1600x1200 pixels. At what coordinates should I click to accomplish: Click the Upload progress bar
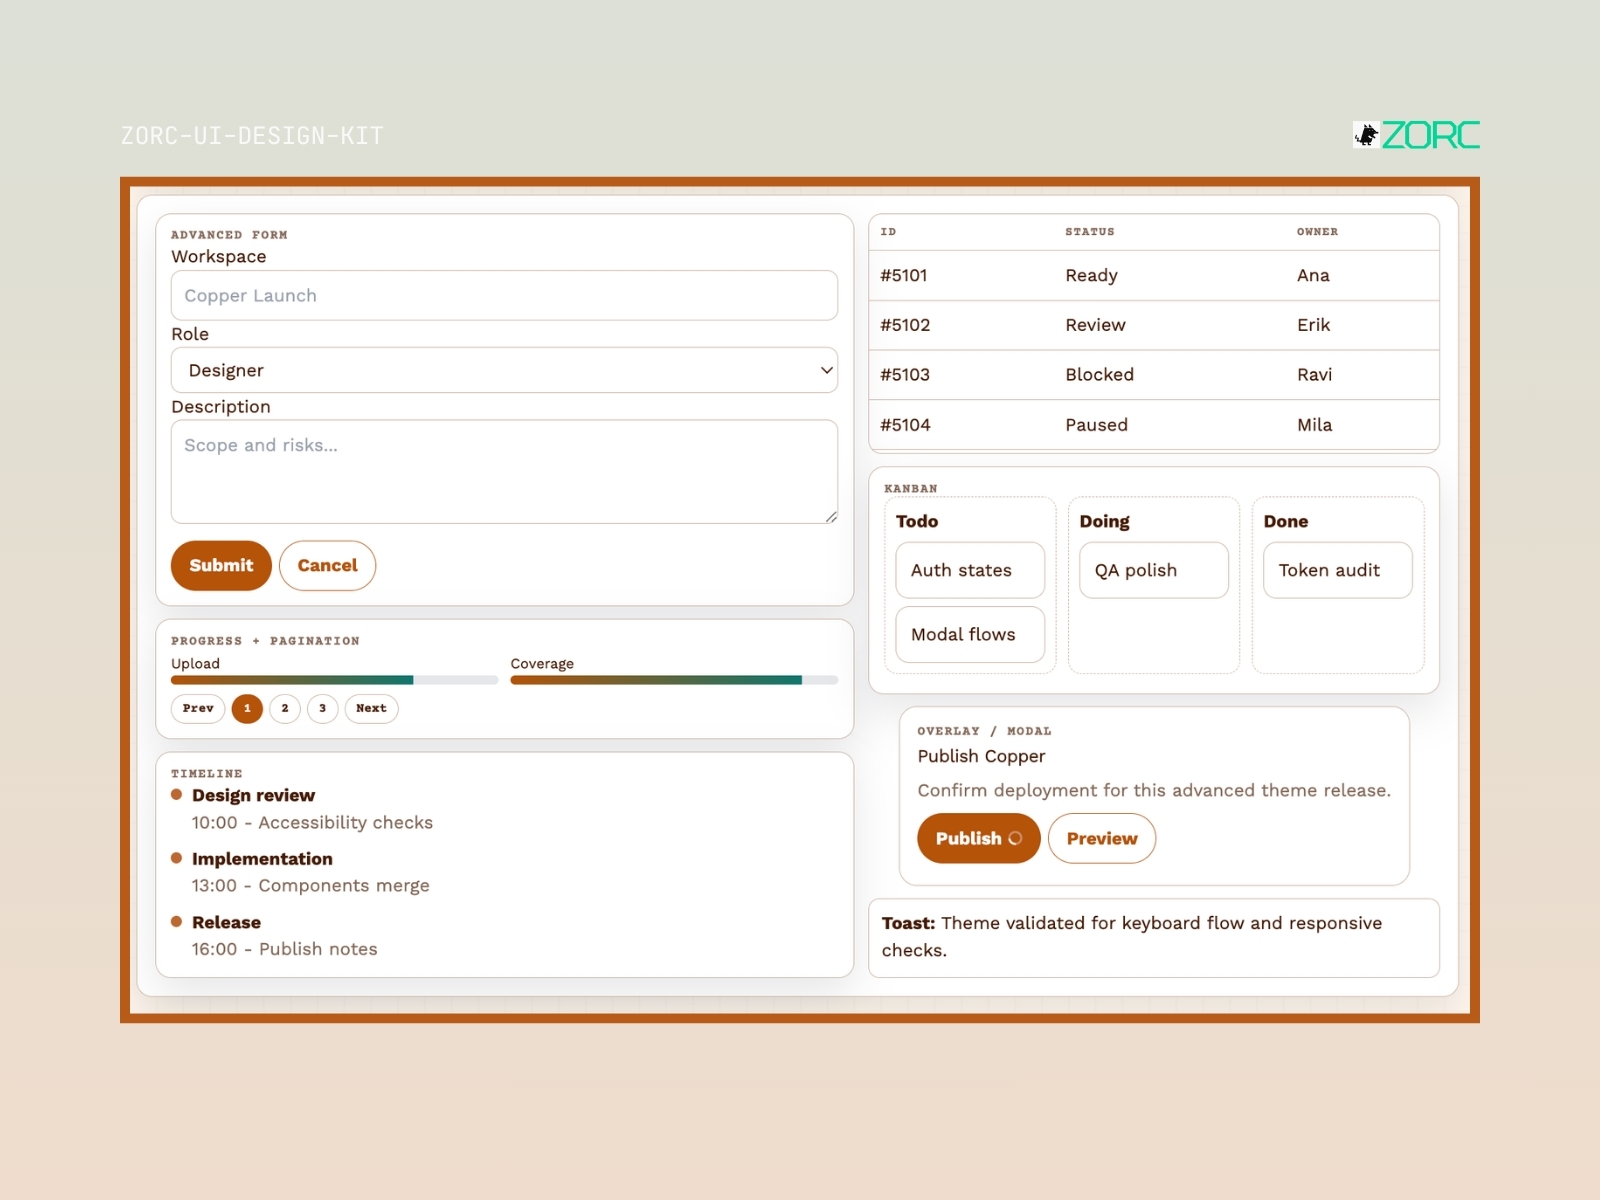point(334,680)
